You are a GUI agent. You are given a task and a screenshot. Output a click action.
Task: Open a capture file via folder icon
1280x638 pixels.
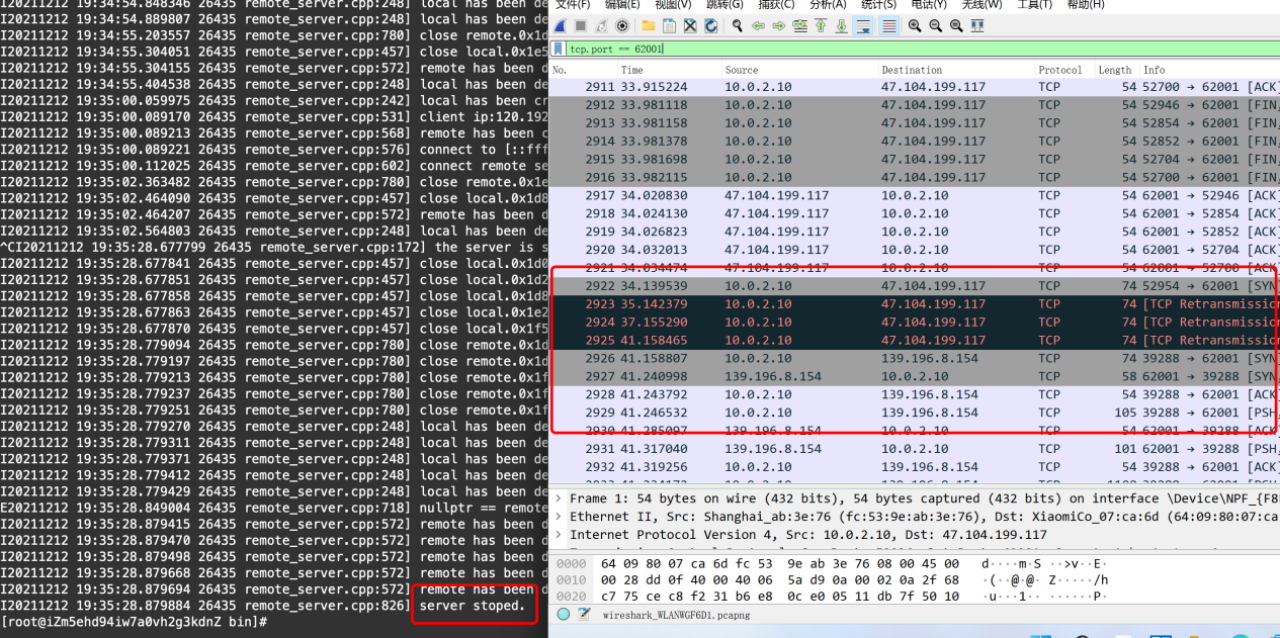648,26
